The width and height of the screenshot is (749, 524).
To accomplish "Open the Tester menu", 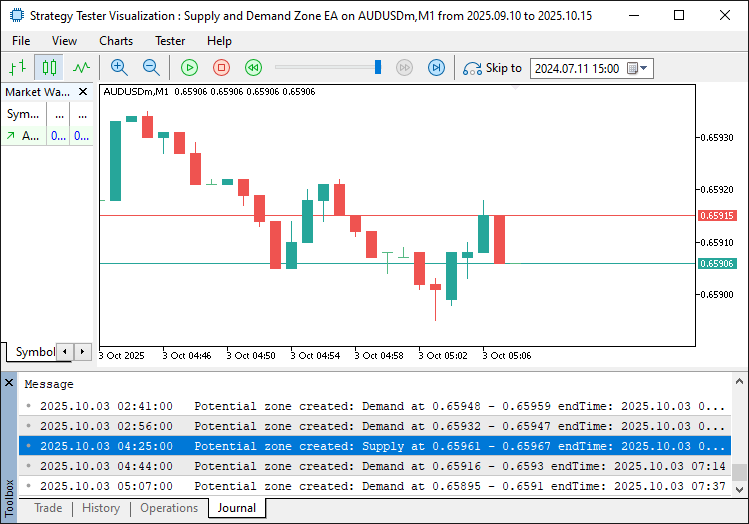I will coord(170,41).
